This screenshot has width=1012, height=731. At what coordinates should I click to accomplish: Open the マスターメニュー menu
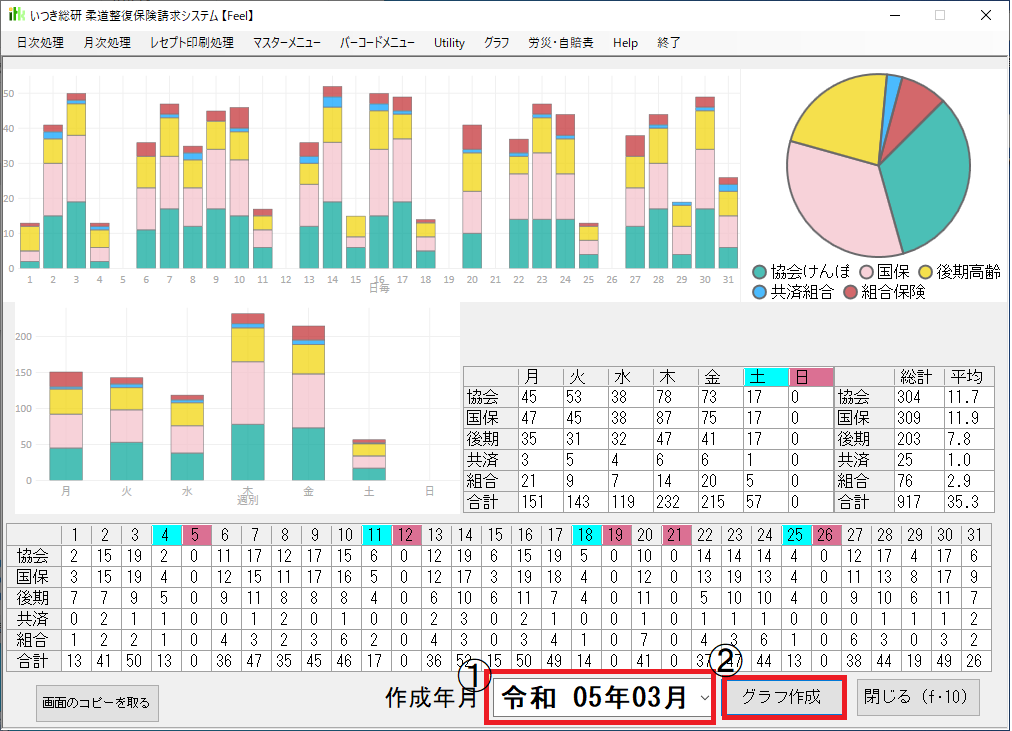pos(287,43)
